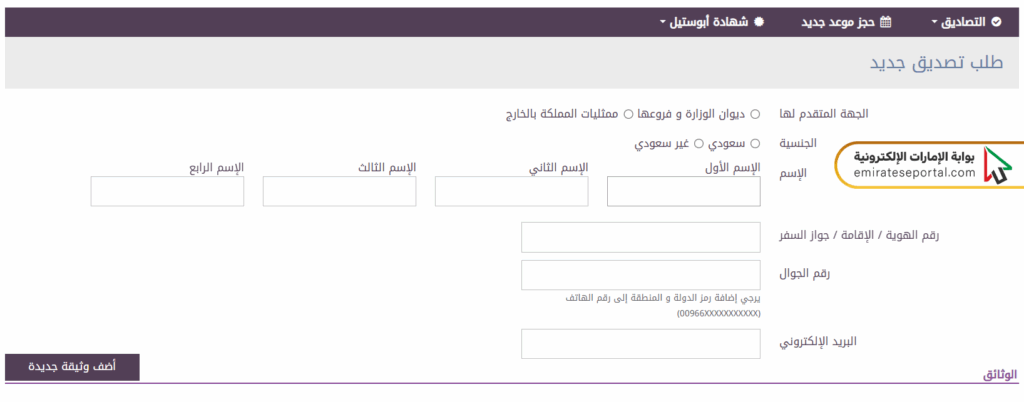
Task: Click the البريد الإلكتروني email field
Action: point(641,343)
